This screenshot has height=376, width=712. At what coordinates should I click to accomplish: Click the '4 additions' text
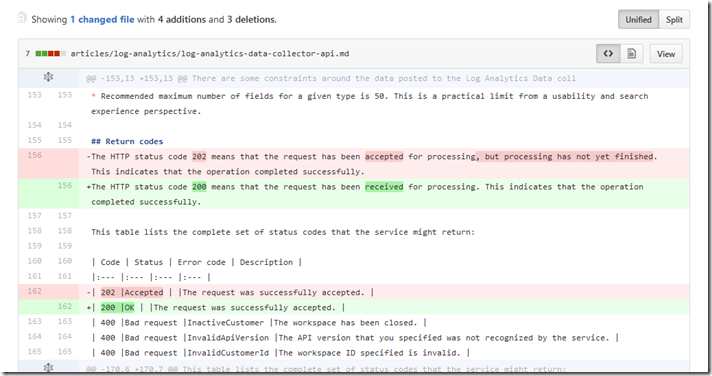[182, 20]
